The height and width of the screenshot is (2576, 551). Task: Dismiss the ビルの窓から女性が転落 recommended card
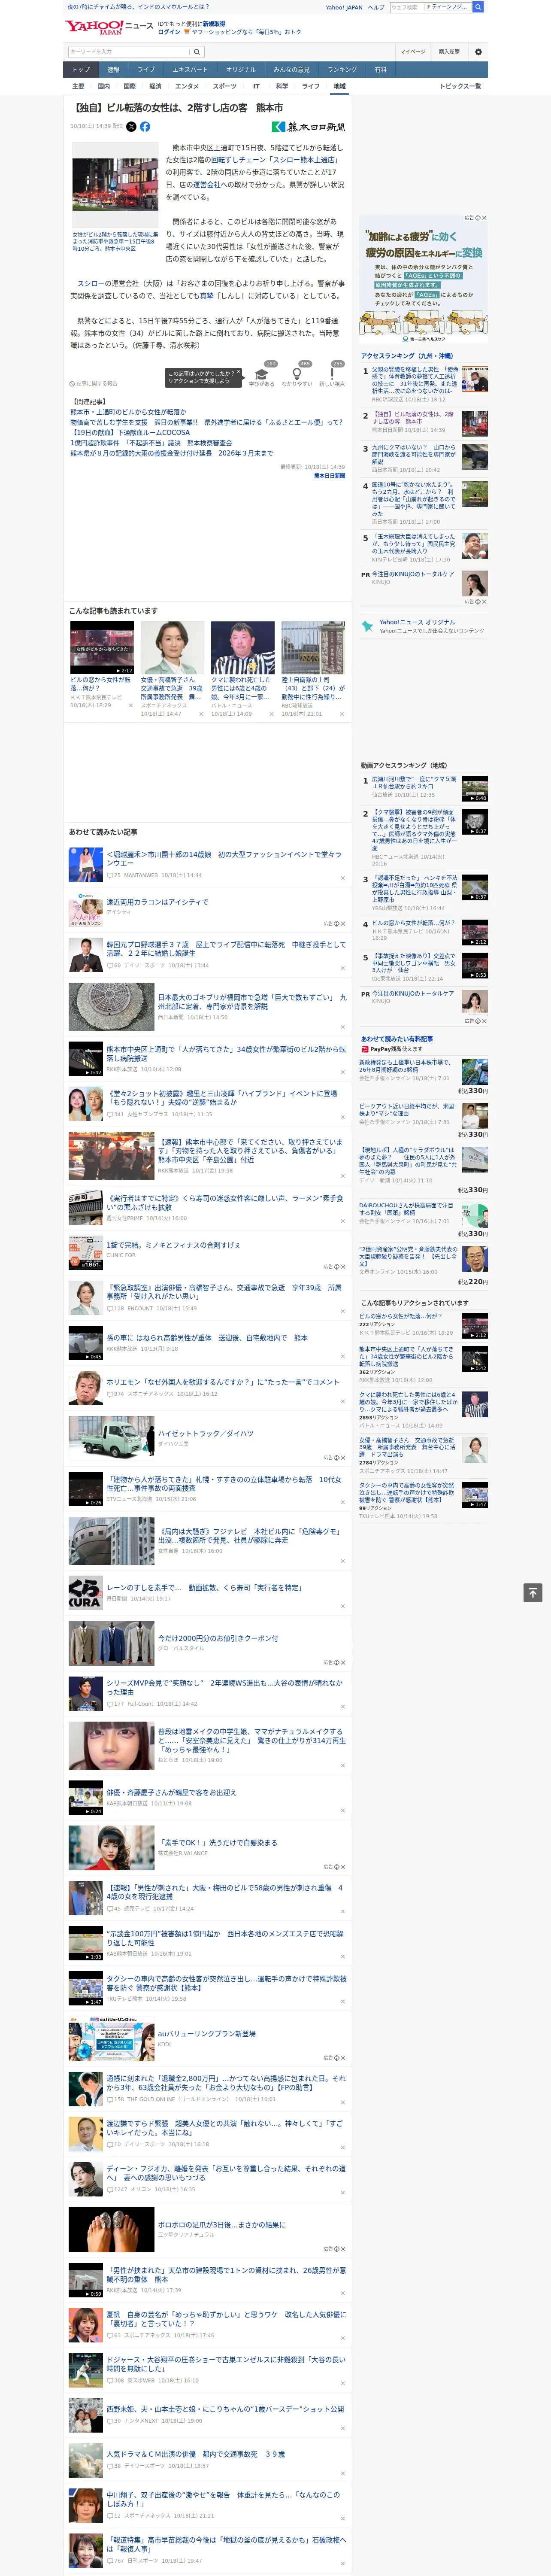point(131,705)
